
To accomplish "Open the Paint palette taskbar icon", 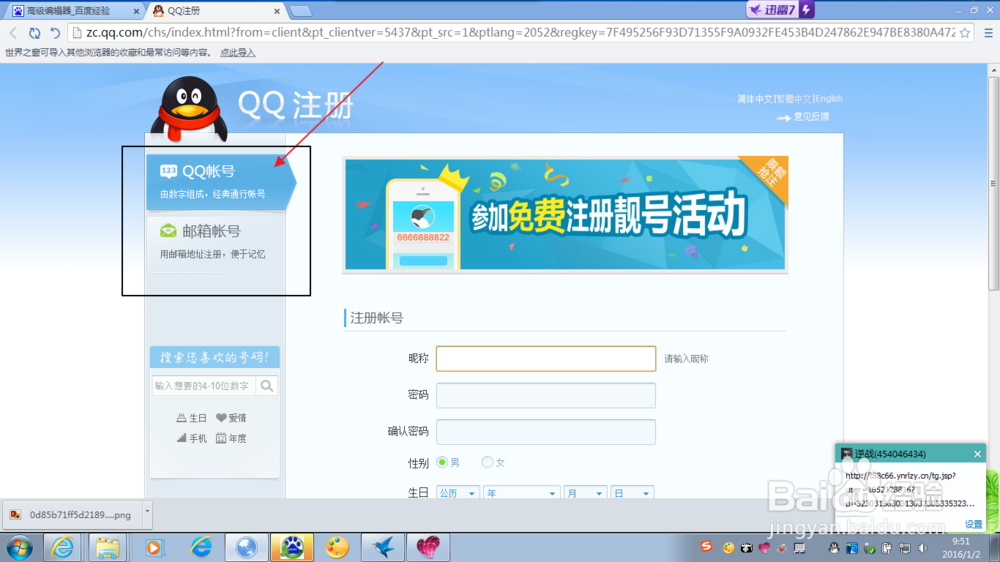I will tap(337, 547).
